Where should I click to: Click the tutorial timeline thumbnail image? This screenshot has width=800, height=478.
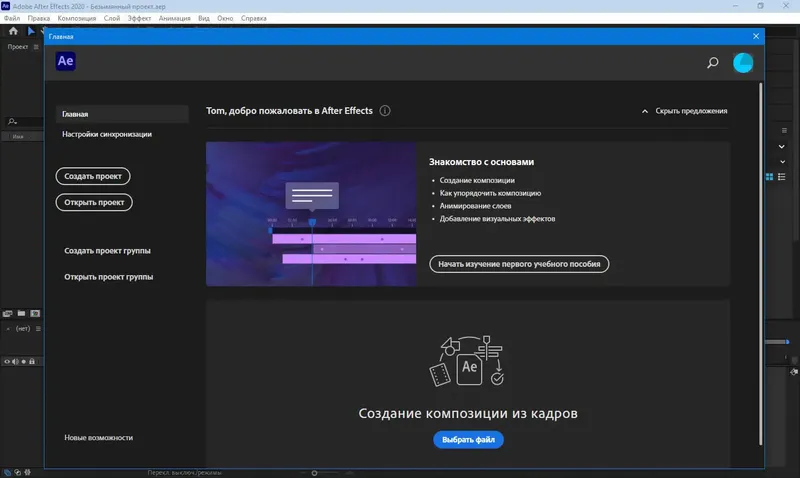click(311, 214)
